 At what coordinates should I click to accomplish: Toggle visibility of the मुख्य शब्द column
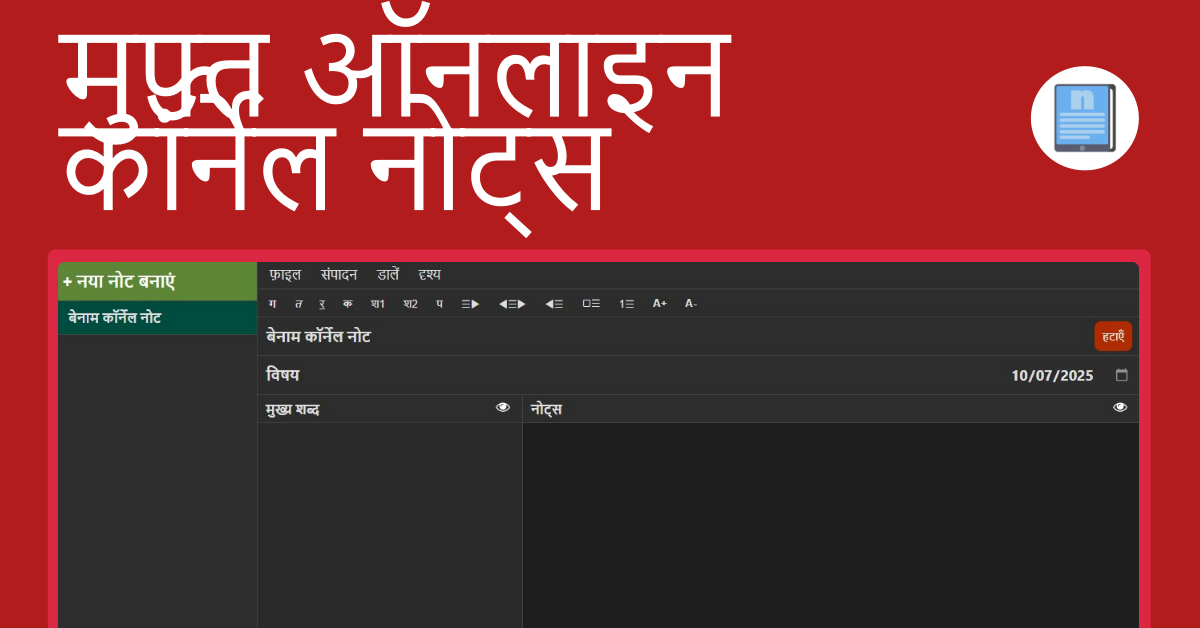click(503, 407)
